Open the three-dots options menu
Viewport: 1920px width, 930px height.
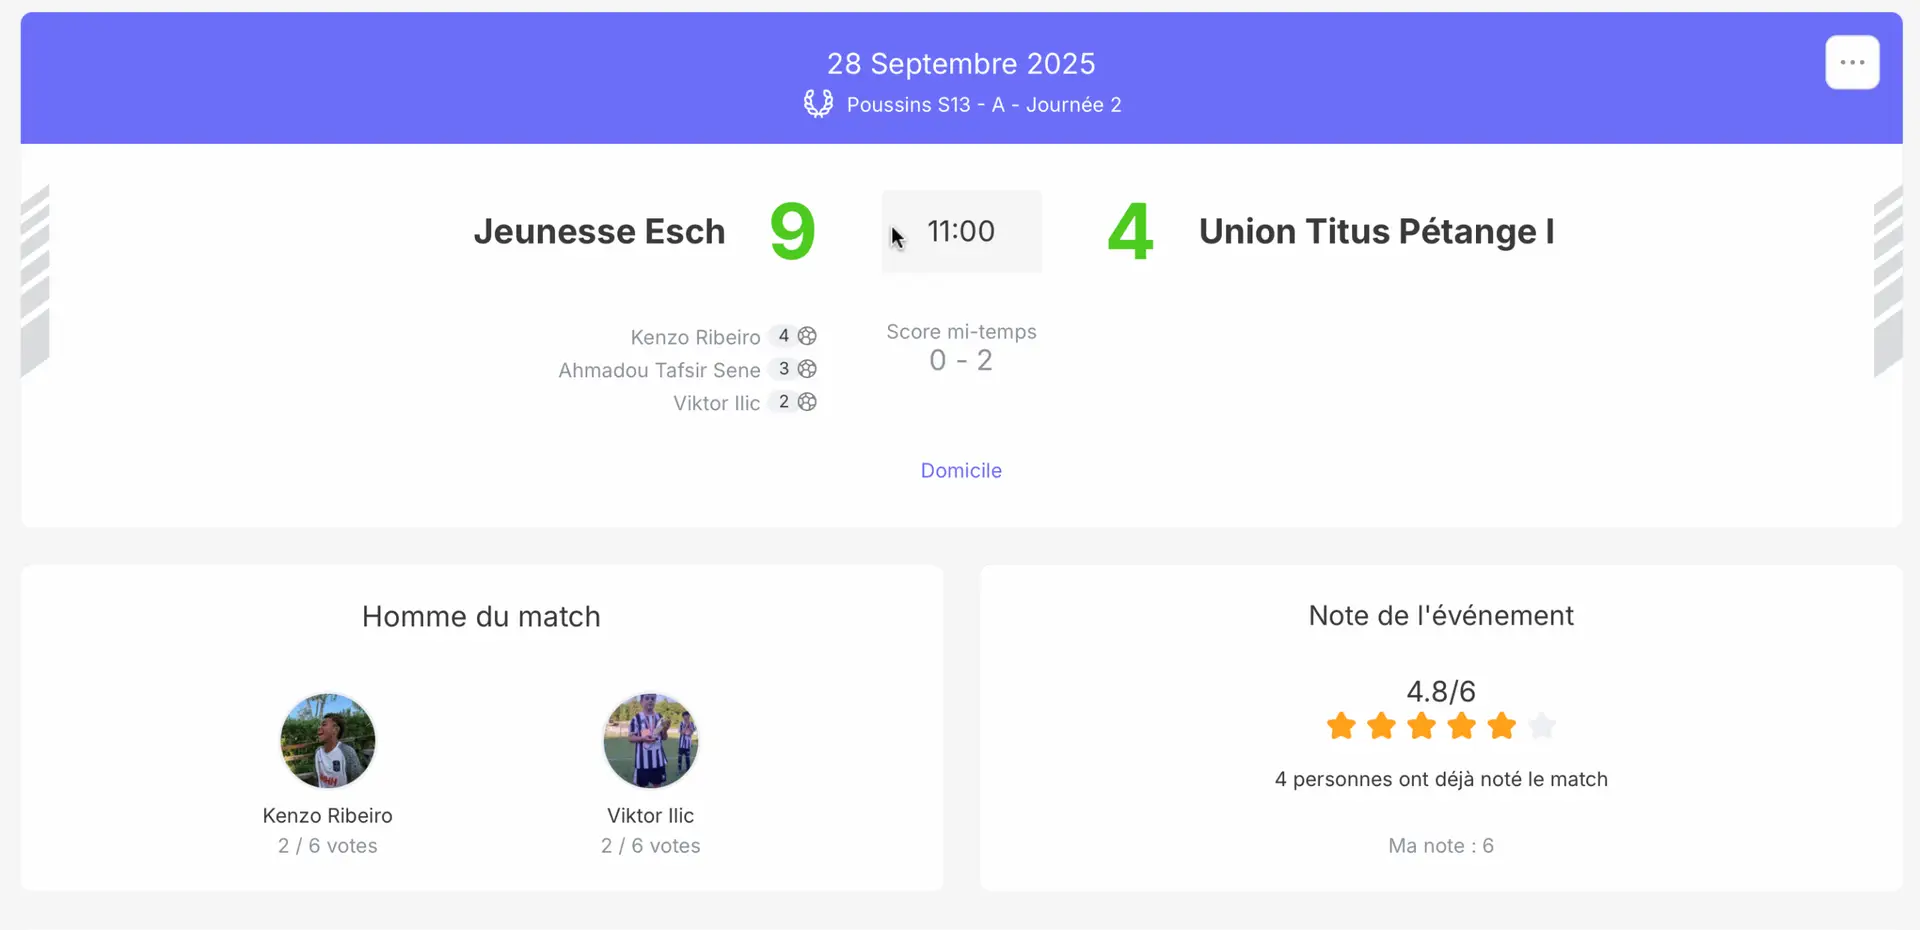click(1852, 63)
